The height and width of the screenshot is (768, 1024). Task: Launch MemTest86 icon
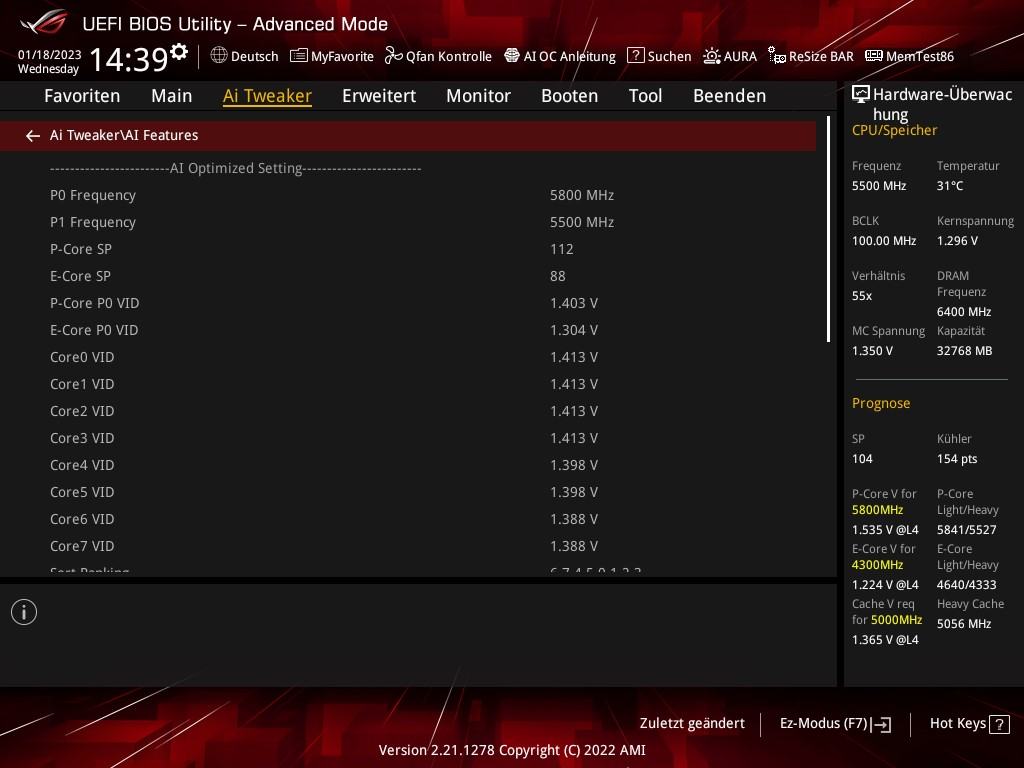click(874, 56)
